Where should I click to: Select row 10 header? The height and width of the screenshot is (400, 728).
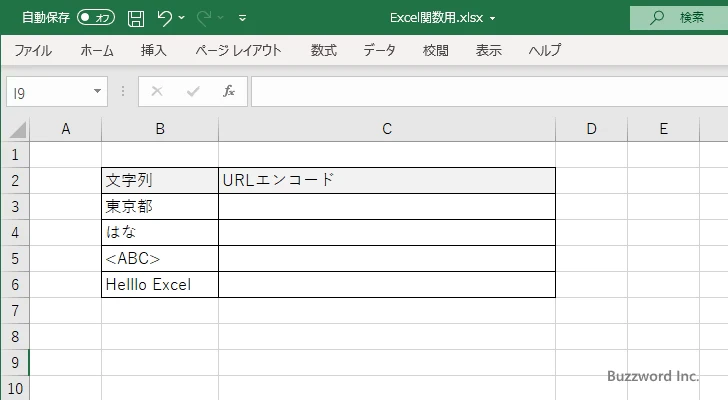coord(15,388)
